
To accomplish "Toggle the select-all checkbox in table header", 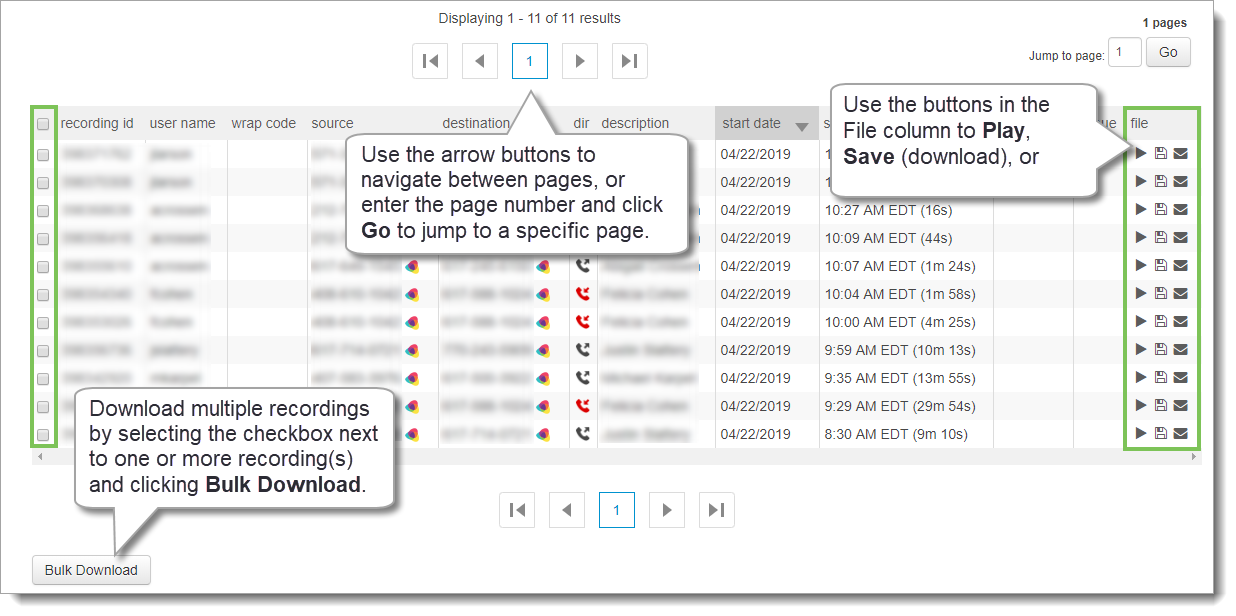I will 43,125.
